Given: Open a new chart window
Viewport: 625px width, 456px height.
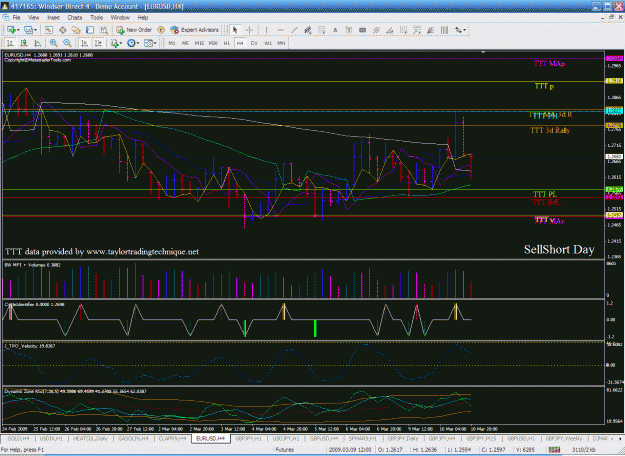Looking at the screenshot, I should (x=11, y=30).
